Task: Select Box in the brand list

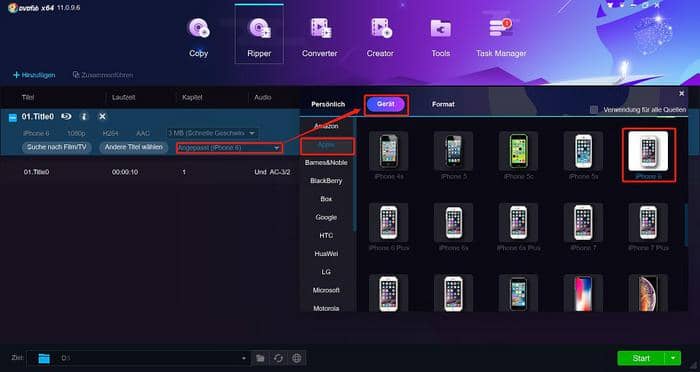Action: pyautogui.click(x=326, y=199)
